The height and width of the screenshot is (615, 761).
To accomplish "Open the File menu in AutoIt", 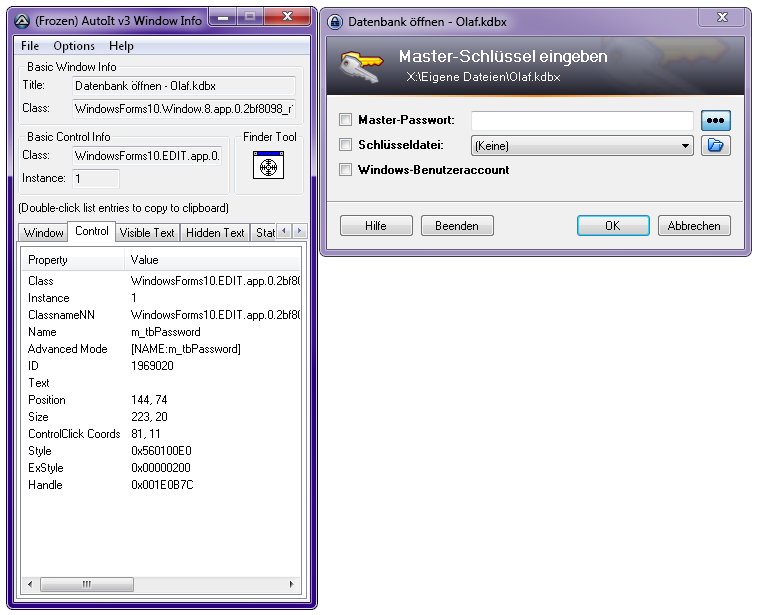I will [x=30, y=46].
